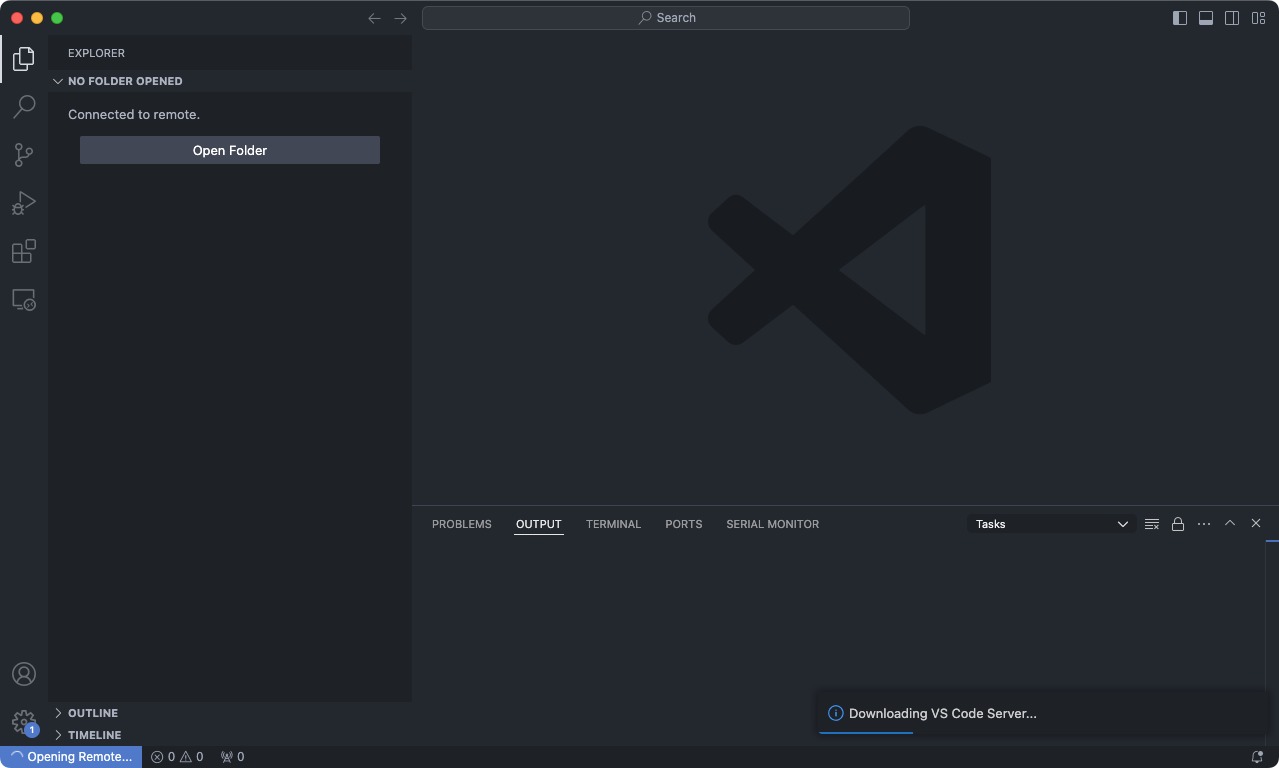Click the Connected to remote text
The width and height of the screenshot is (1279, 768).
point(134,115)
